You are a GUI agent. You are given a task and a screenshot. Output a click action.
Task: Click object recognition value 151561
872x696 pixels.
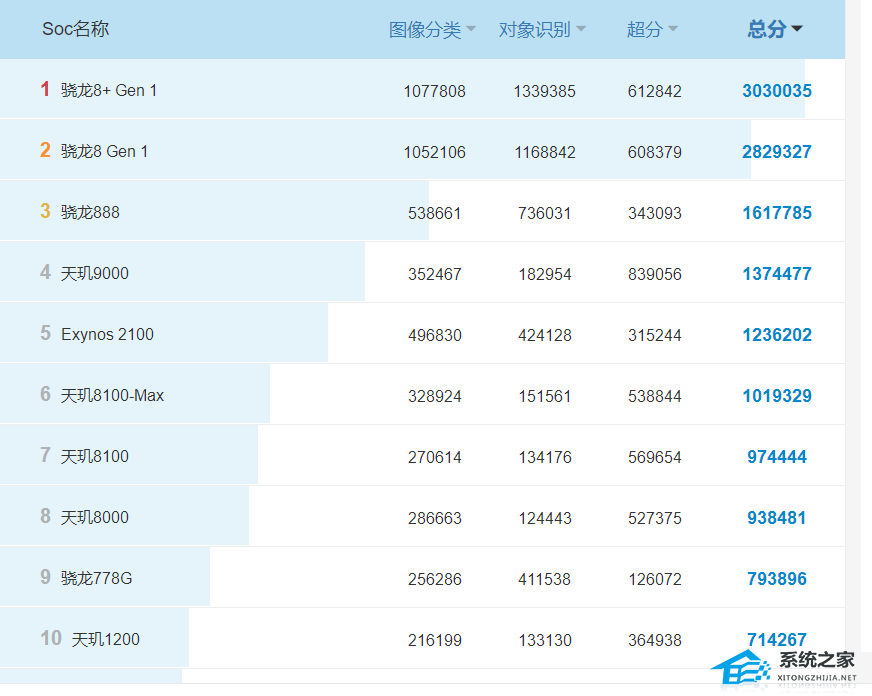(x=544, y=396)
